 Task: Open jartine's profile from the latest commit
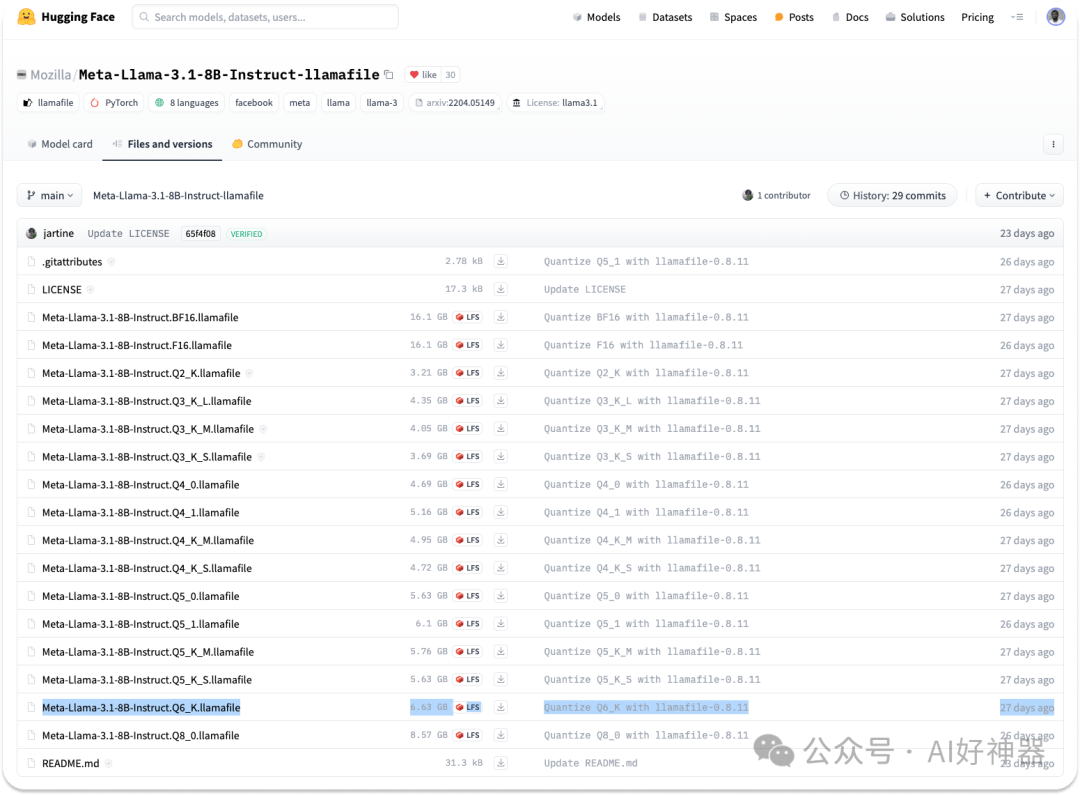click(59, 234)
